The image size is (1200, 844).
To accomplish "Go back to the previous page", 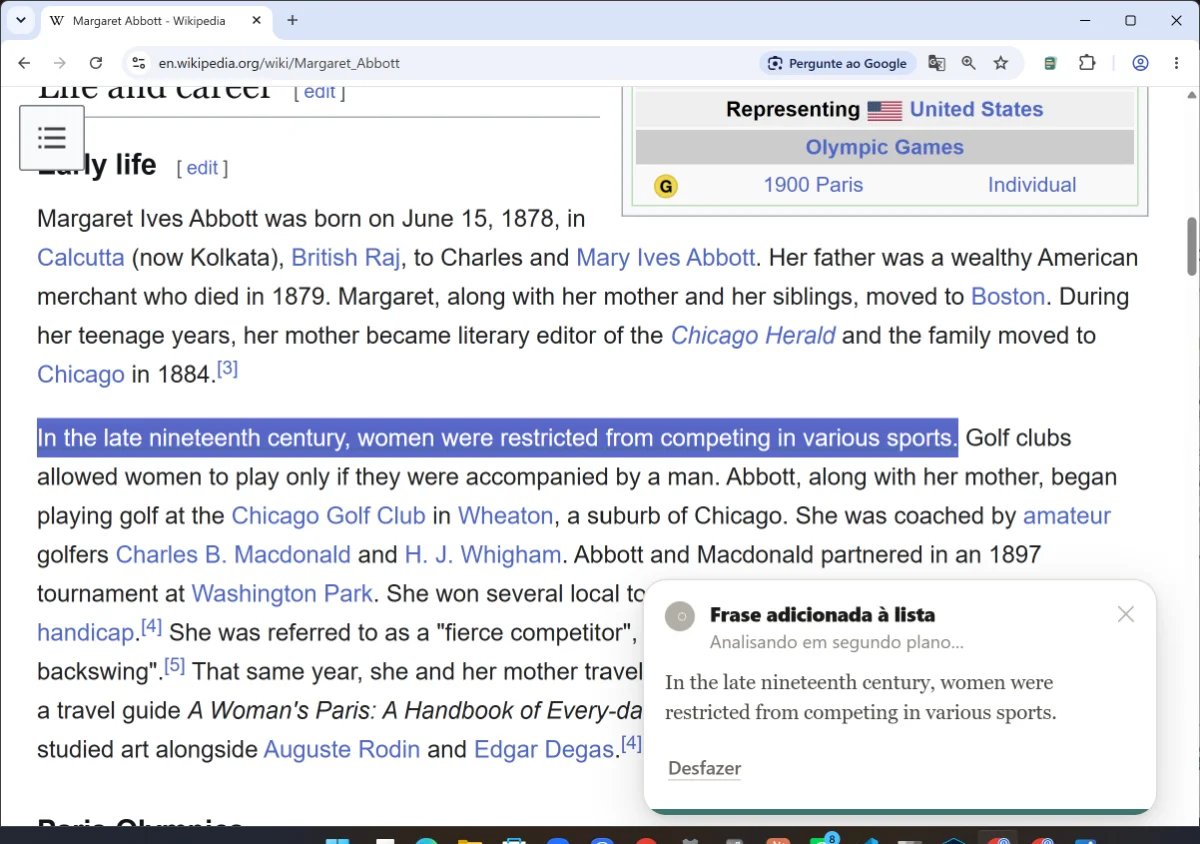I will pos(24,63).
